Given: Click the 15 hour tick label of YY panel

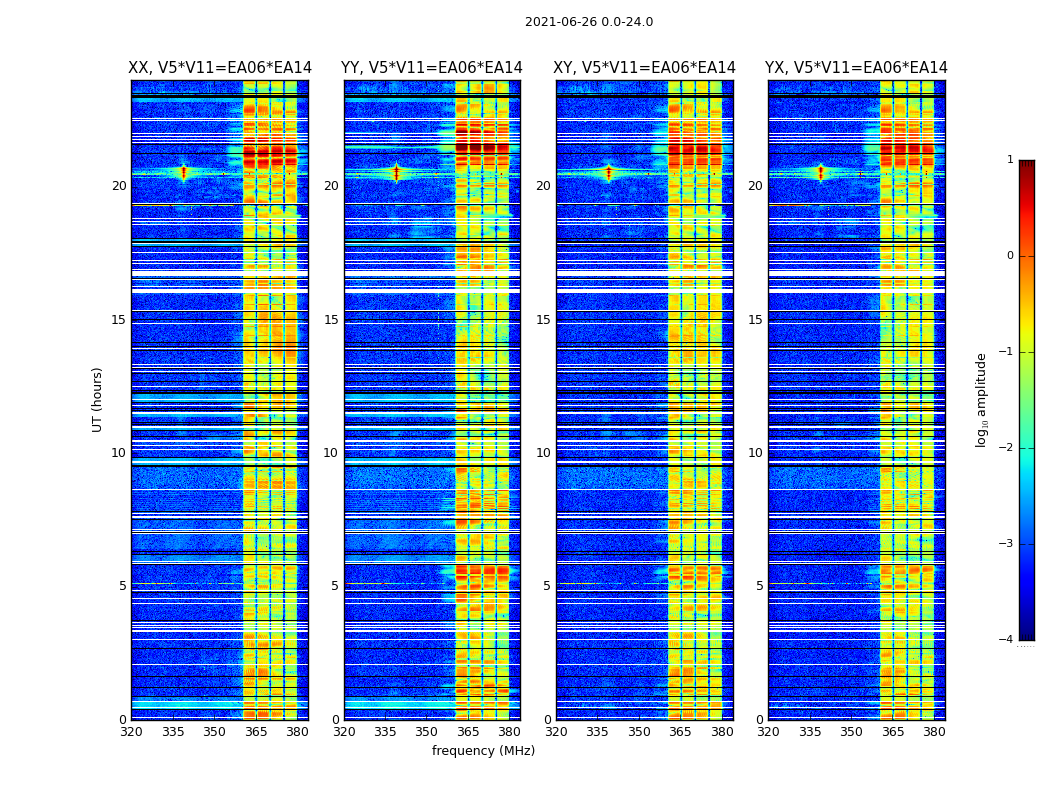Looking at the screenshot, I should point(330,320).
